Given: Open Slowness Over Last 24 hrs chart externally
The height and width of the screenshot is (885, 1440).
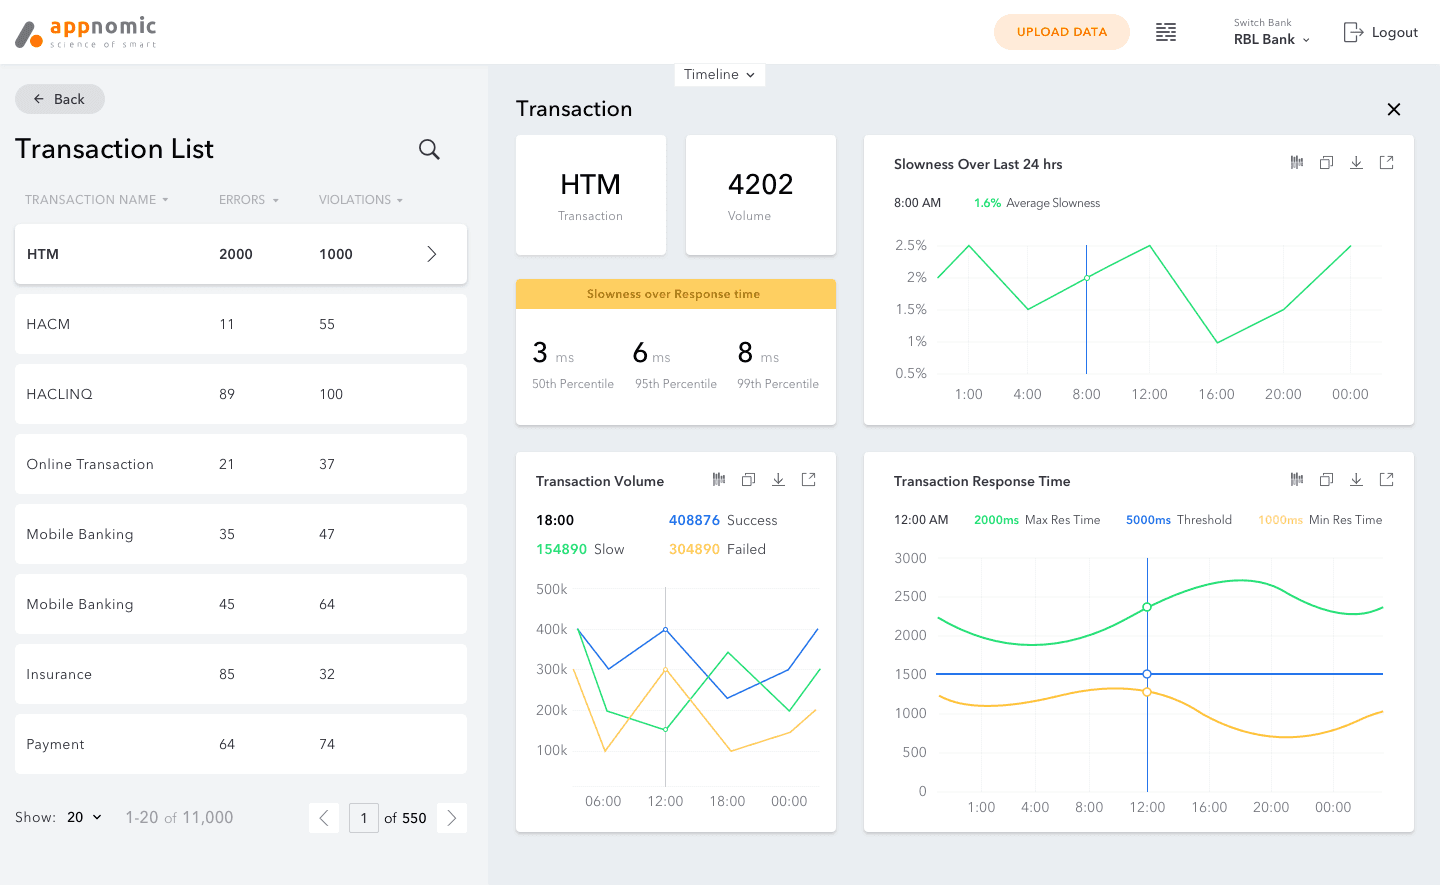Looking at the screenshot, I should click(1386, 162).
